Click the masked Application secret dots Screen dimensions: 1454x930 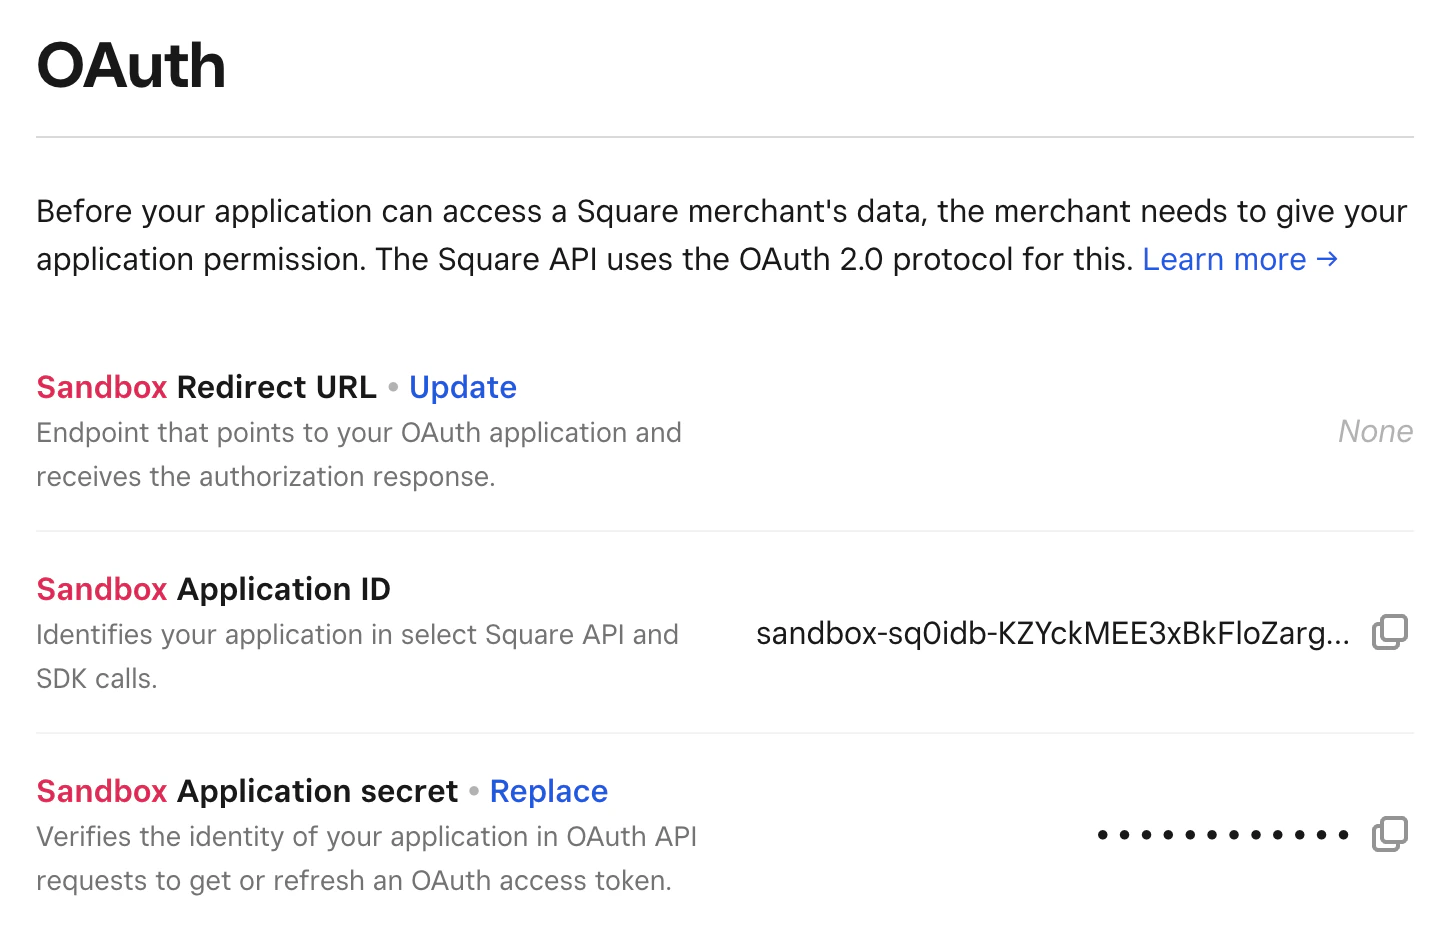click(x=1222, y=833)
